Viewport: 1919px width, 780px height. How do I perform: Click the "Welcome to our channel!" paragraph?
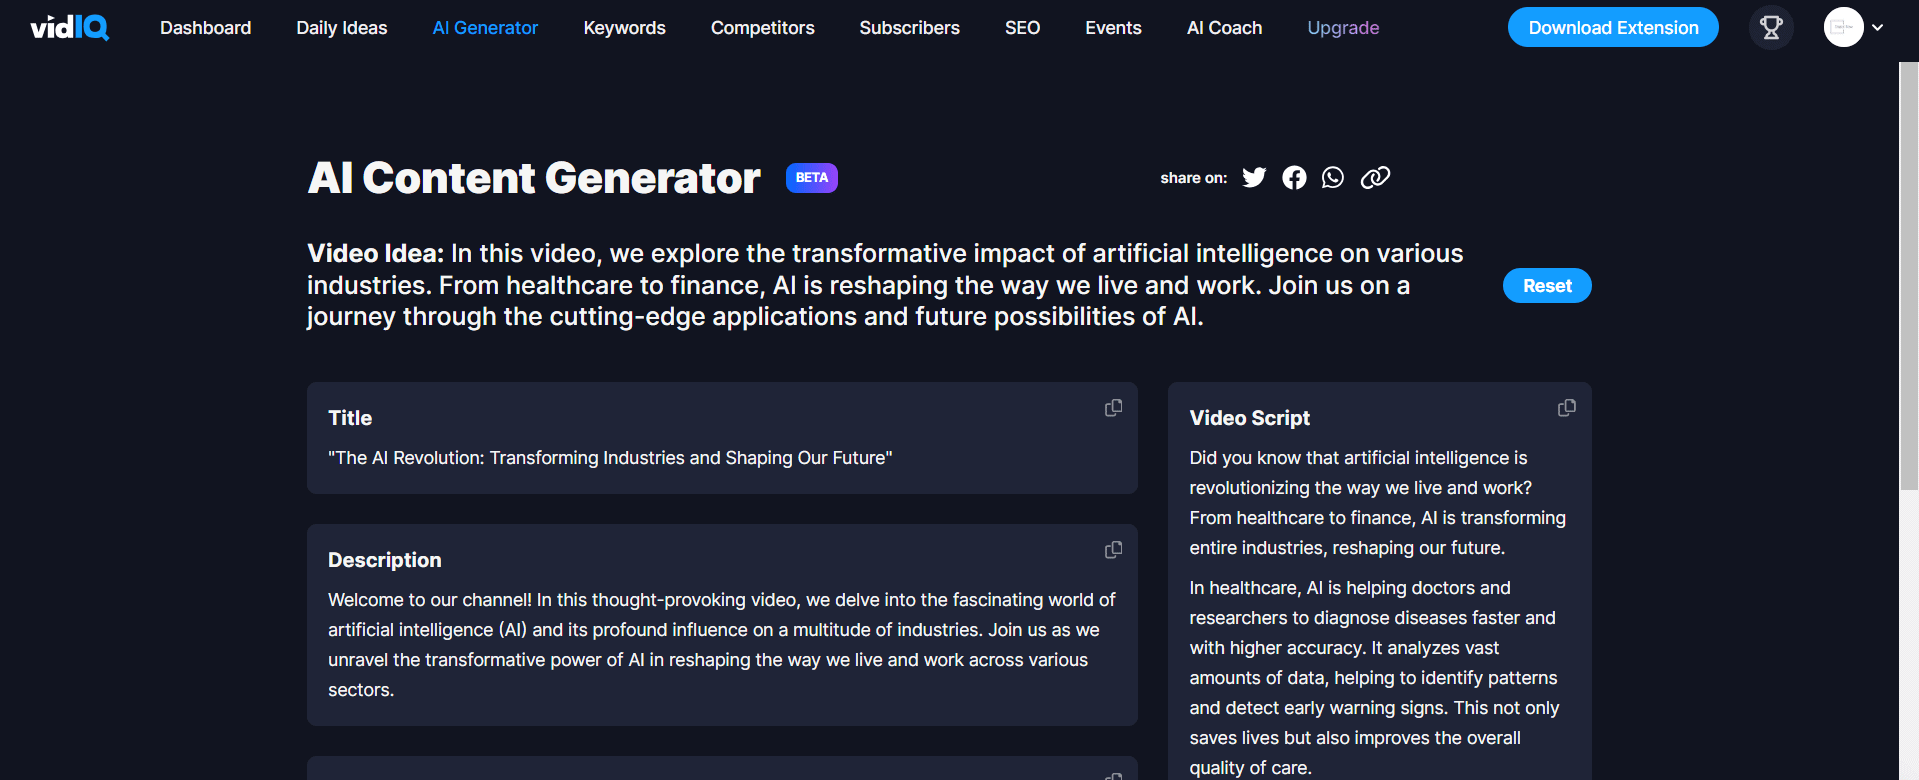(722, 645)
